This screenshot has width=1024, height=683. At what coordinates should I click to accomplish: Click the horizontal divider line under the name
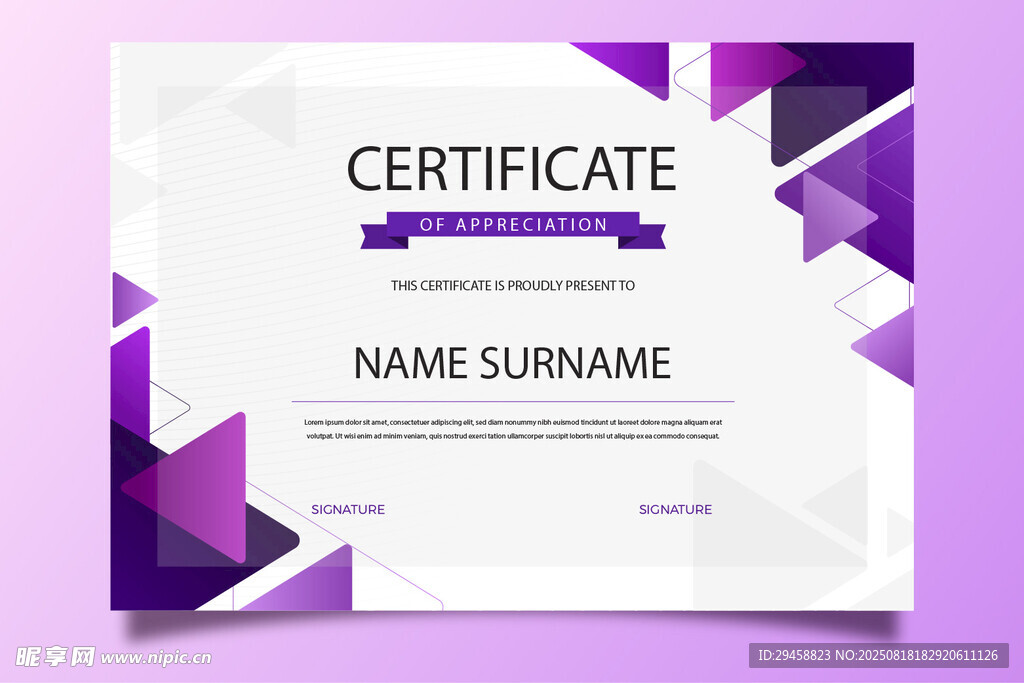512,401
